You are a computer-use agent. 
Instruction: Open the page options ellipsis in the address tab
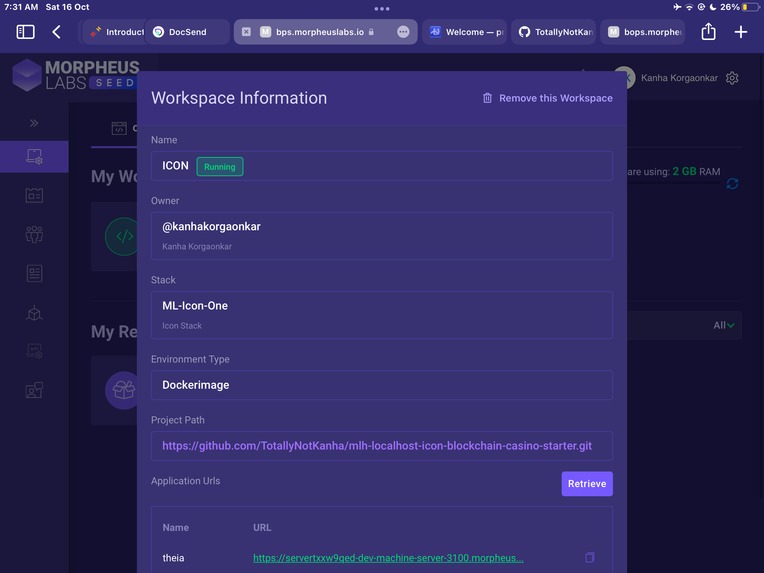[403, 32]
